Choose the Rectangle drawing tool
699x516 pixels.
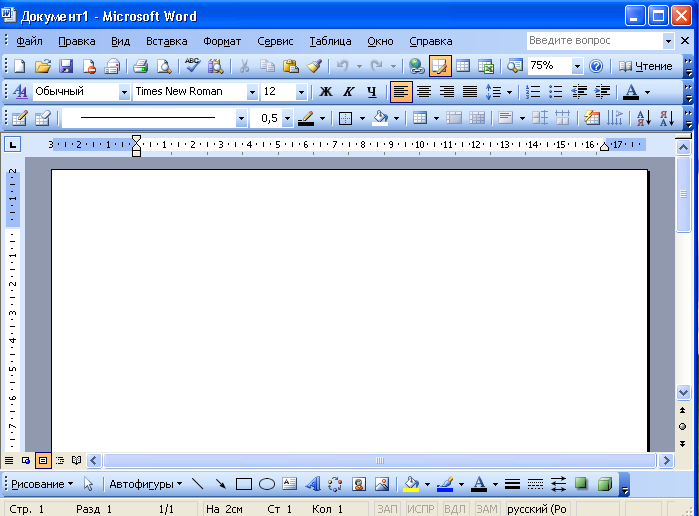243,484
